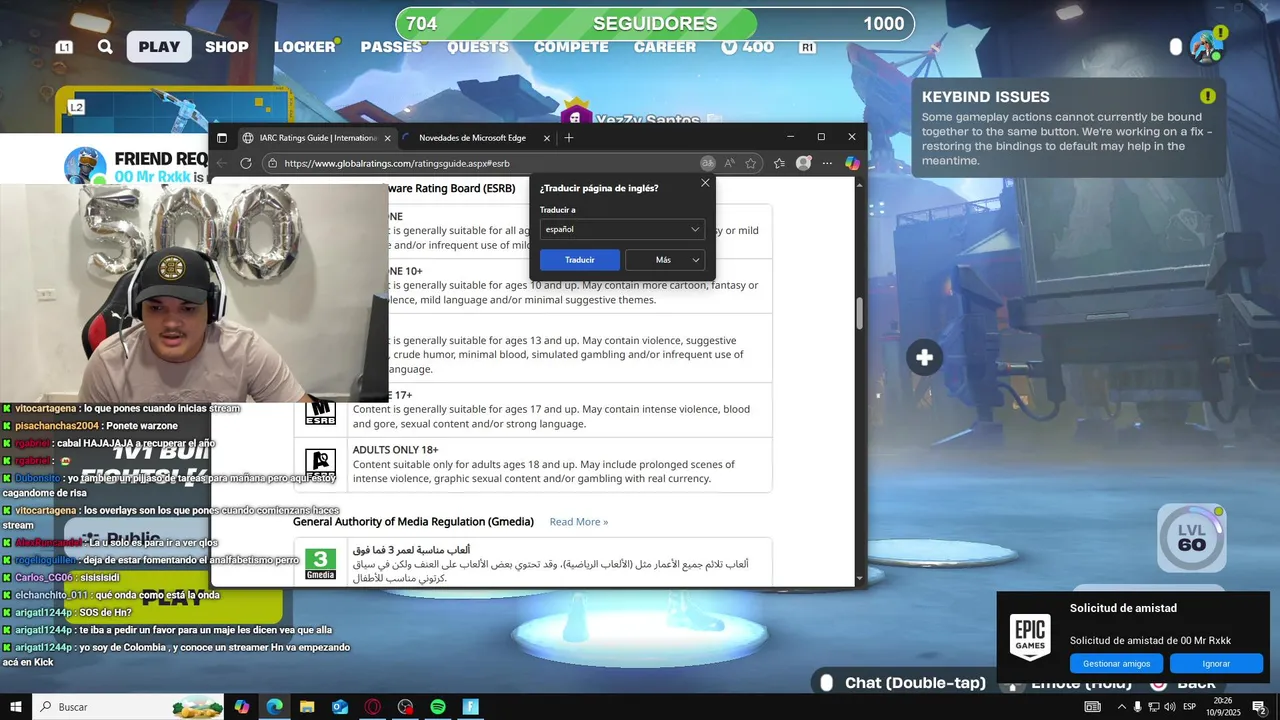Close the Novedades de Microsoft Edge tab
Image resolution: width=1280 pixels, height=720 pixels.
point(547,138)
